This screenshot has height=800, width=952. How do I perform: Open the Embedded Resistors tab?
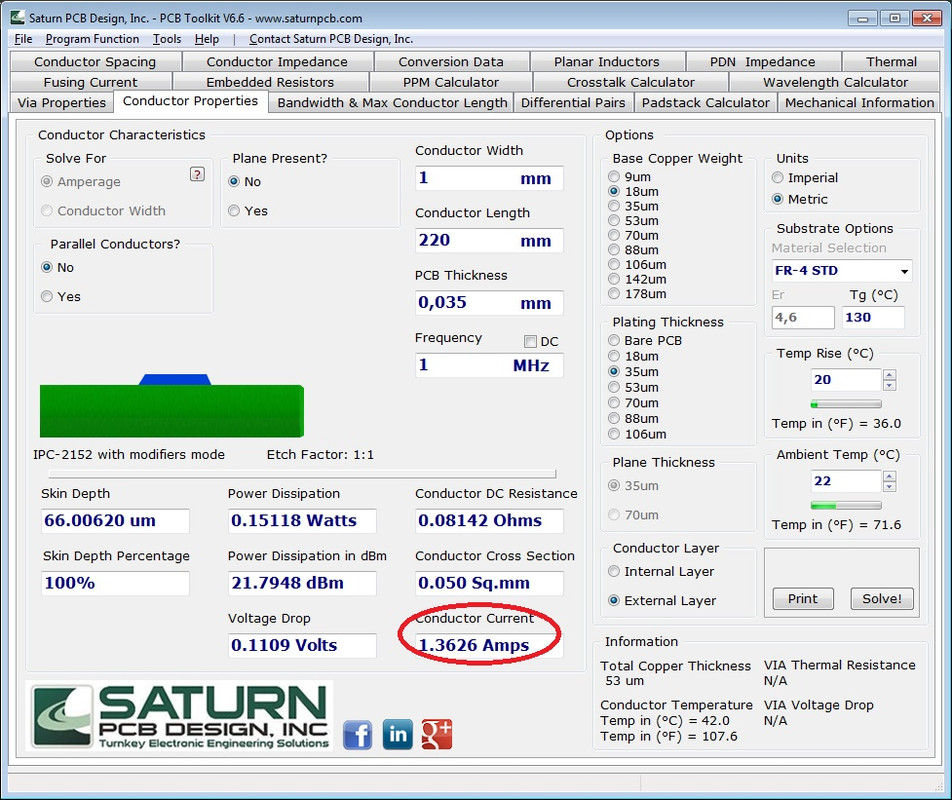tap(270, 82)
